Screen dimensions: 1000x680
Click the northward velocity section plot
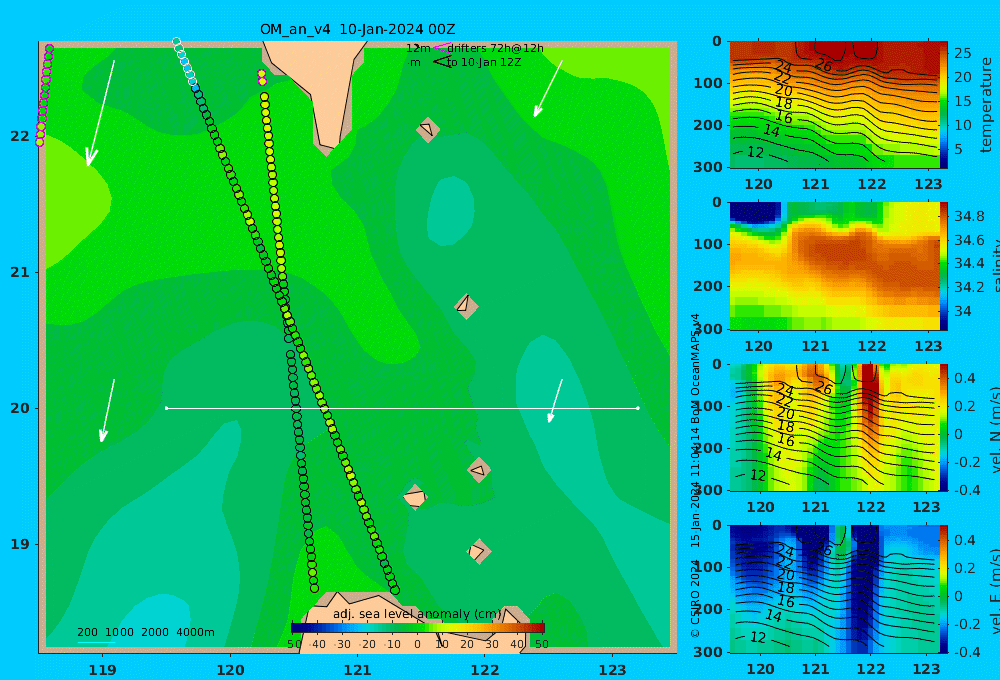[834, 427]
